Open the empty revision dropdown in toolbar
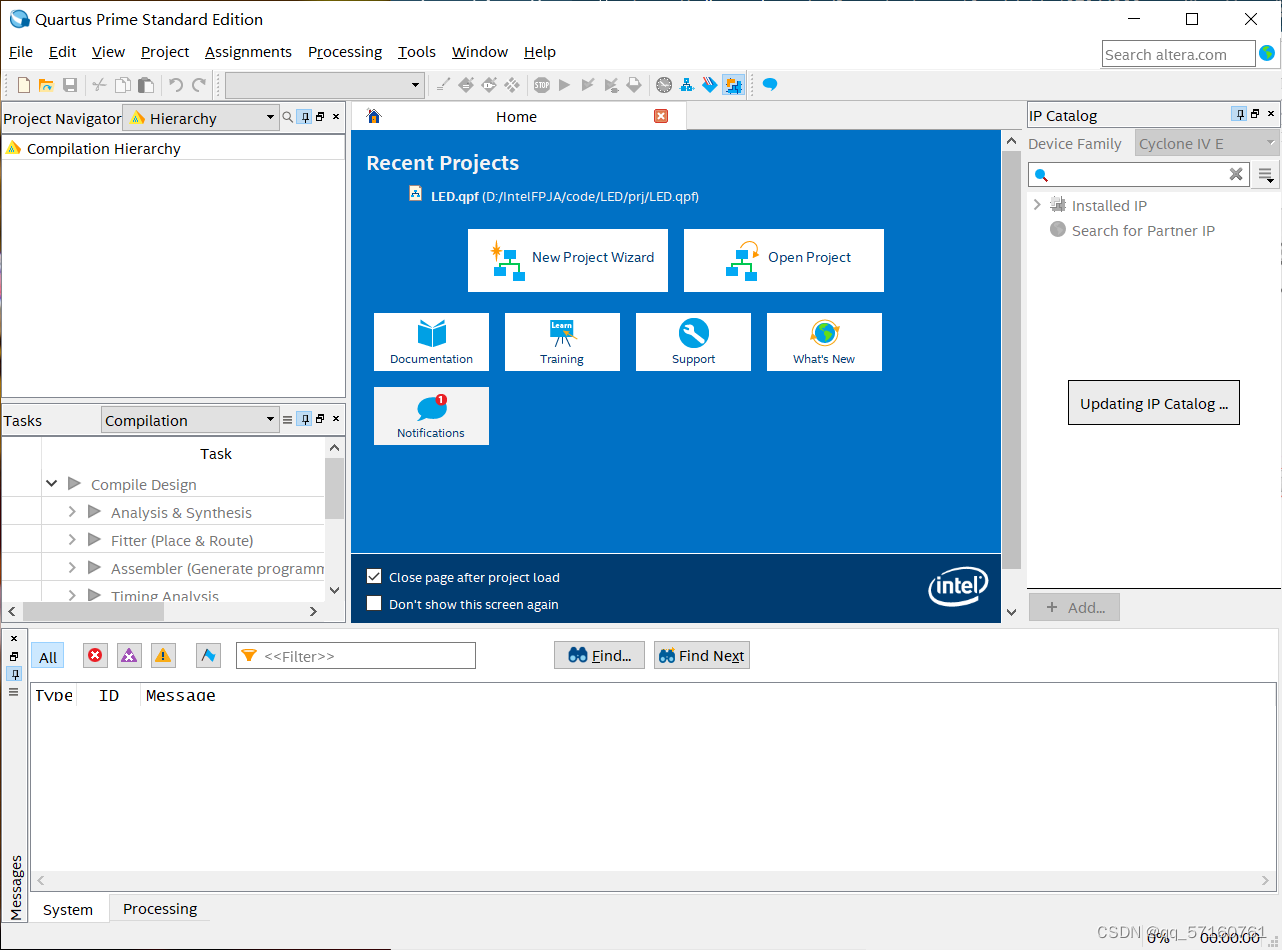 tap(325, 85)
